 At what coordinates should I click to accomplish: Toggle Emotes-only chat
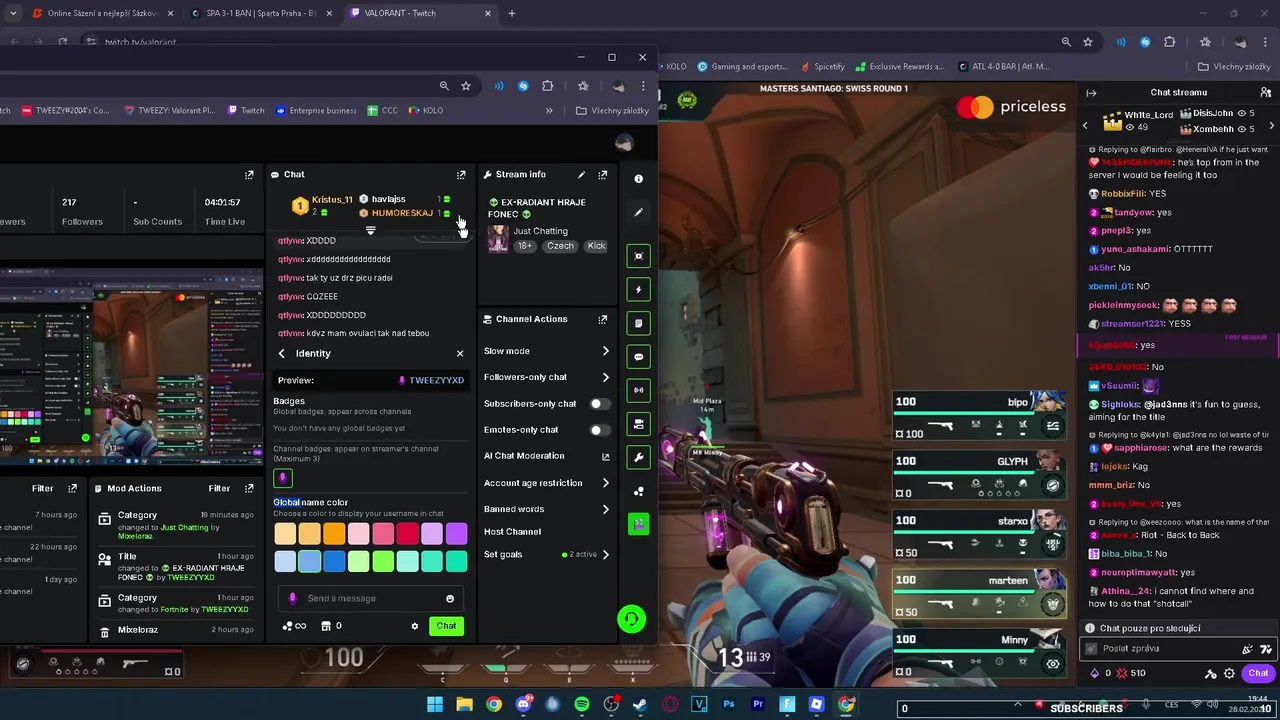tap(599, 430)
